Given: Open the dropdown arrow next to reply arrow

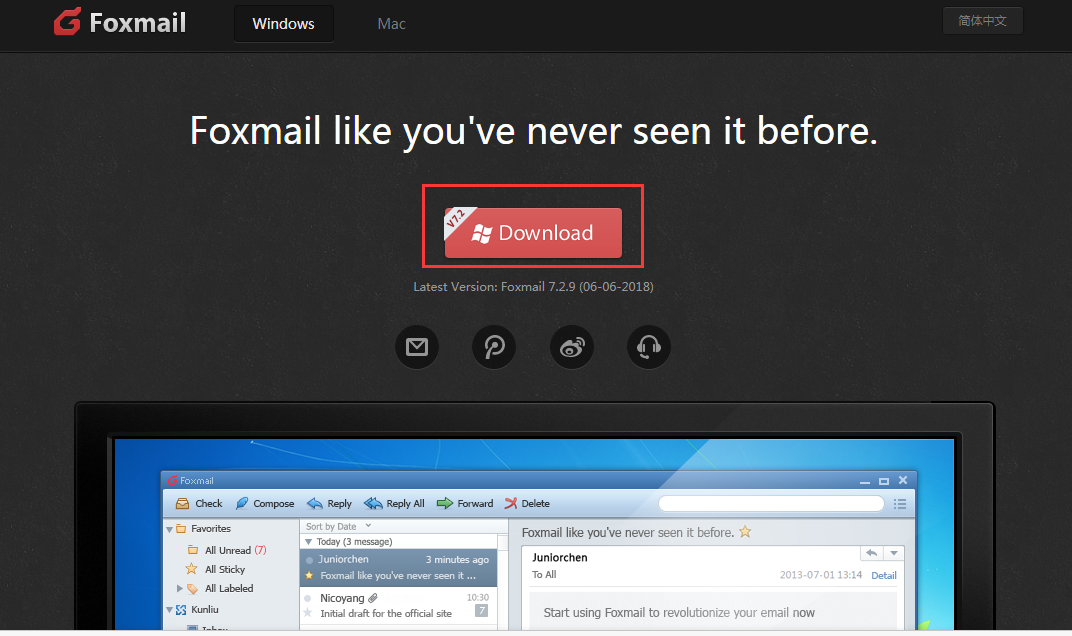Looking at the screenshot, I should (894, 553).
